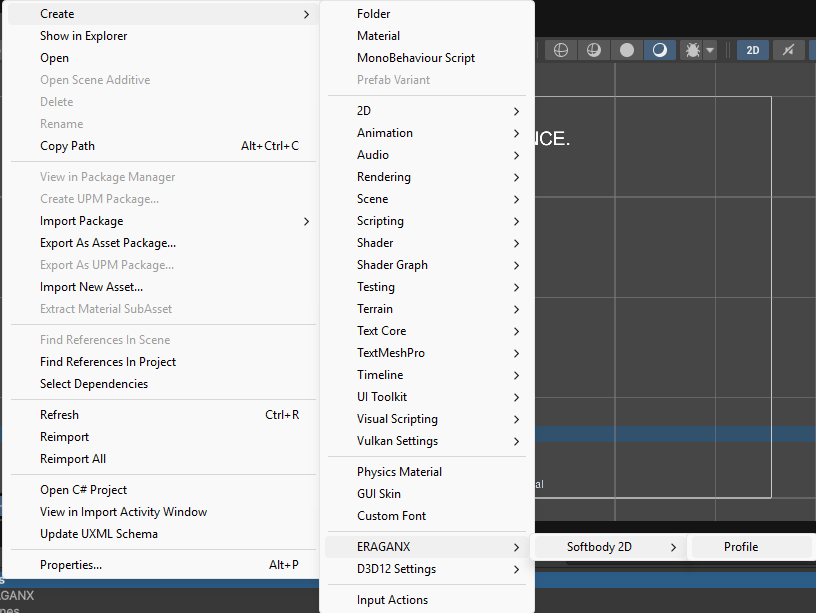Screen dimensions: 816x613
Task: Open Softbody 2D submenu
Action: click(609, 547)
